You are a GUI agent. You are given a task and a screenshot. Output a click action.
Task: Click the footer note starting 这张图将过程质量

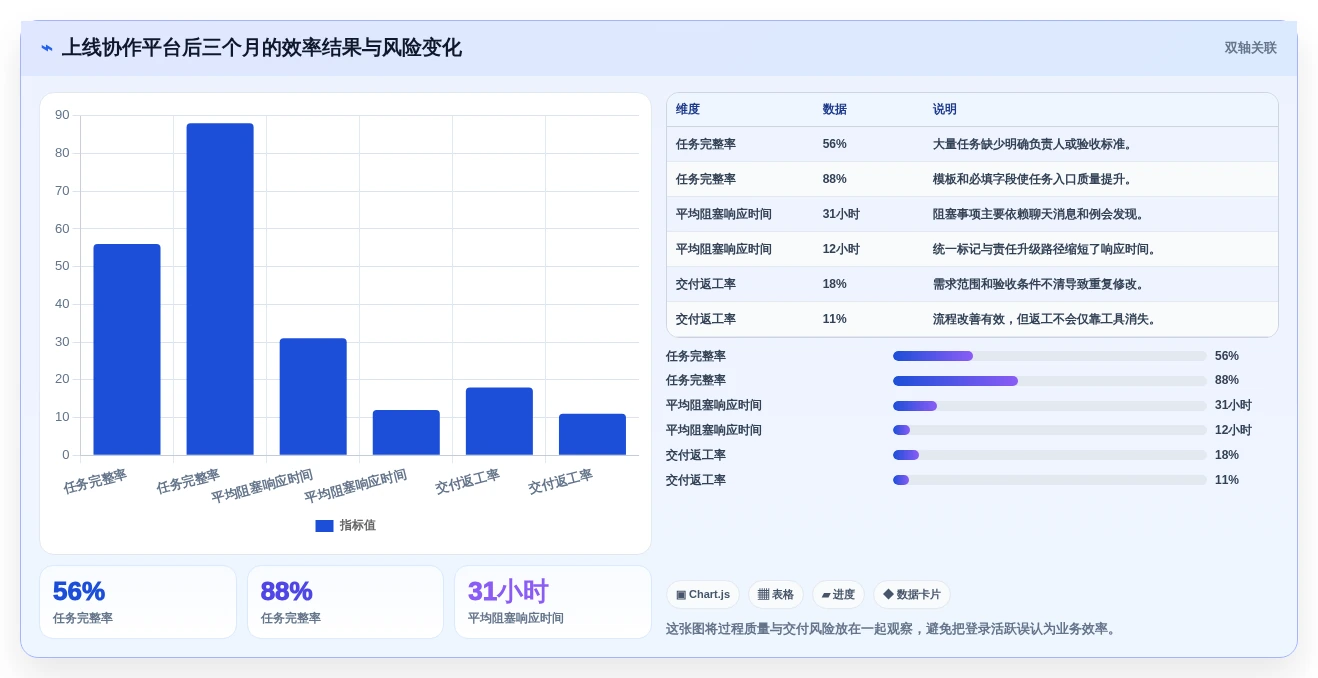892,629
